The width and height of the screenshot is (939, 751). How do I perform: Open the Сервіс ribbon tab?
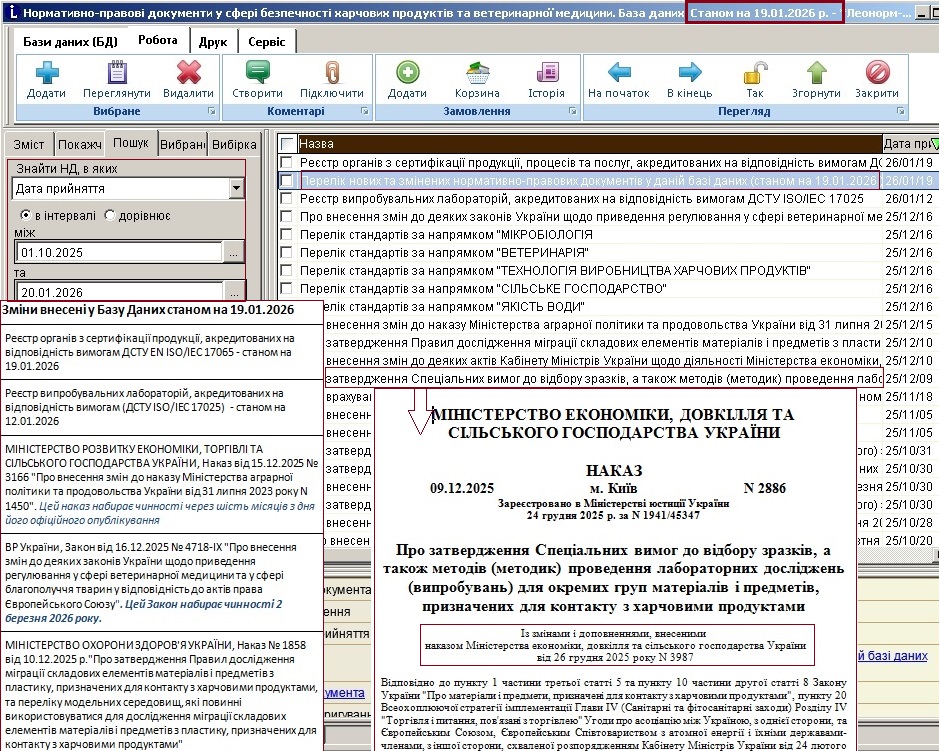point(266,41)
